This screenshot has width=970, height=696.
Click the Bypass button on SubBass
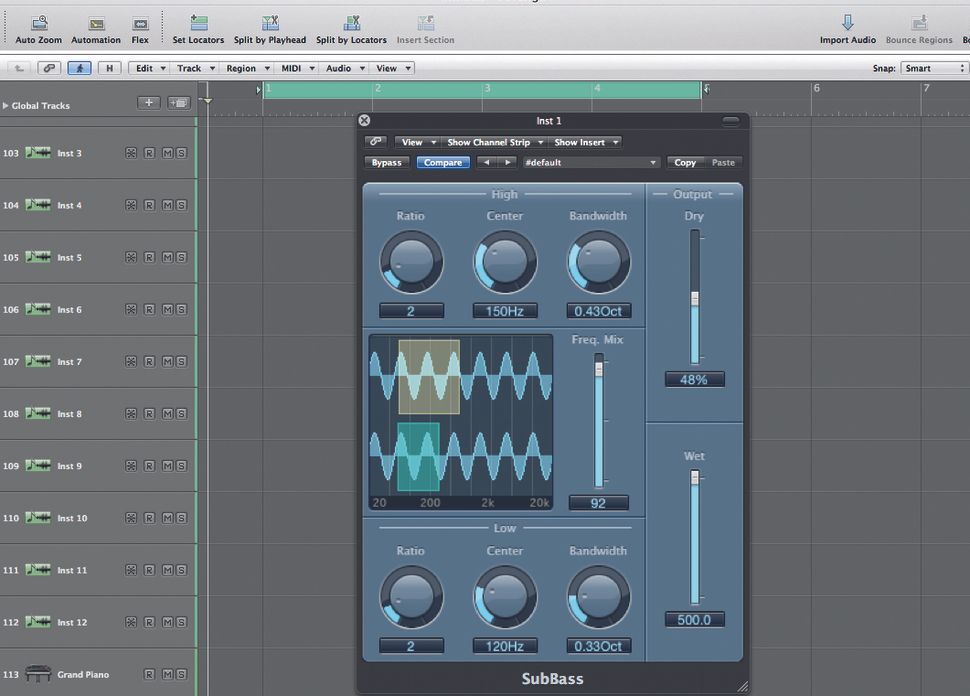tap(387, 162)
